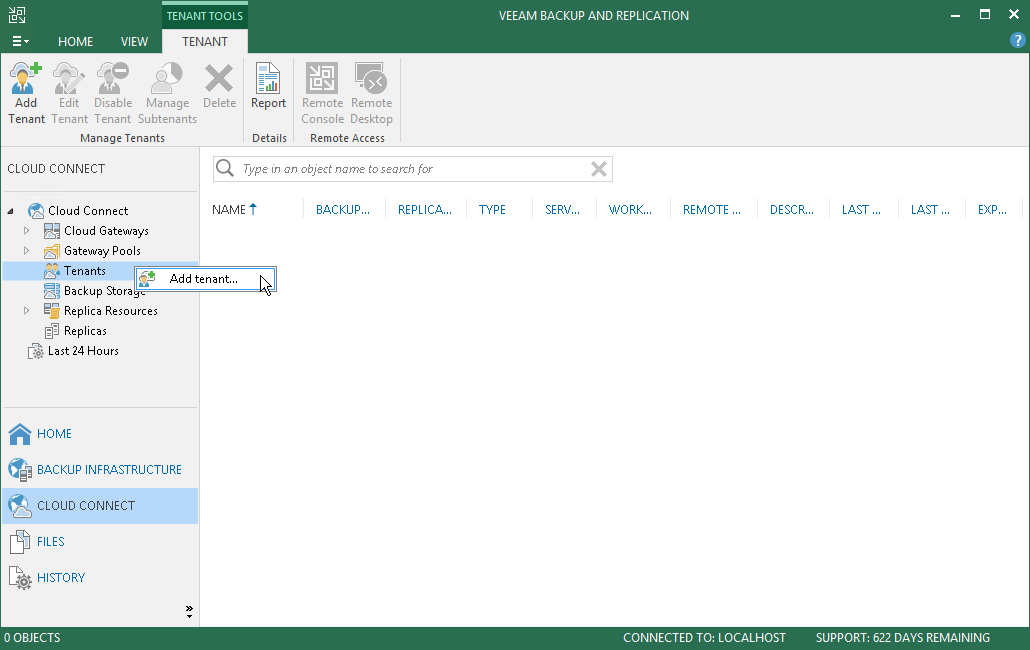Select Gateway Pools in the tree
This screenshot has height=650, width=1030.
(x=102, y=251)
